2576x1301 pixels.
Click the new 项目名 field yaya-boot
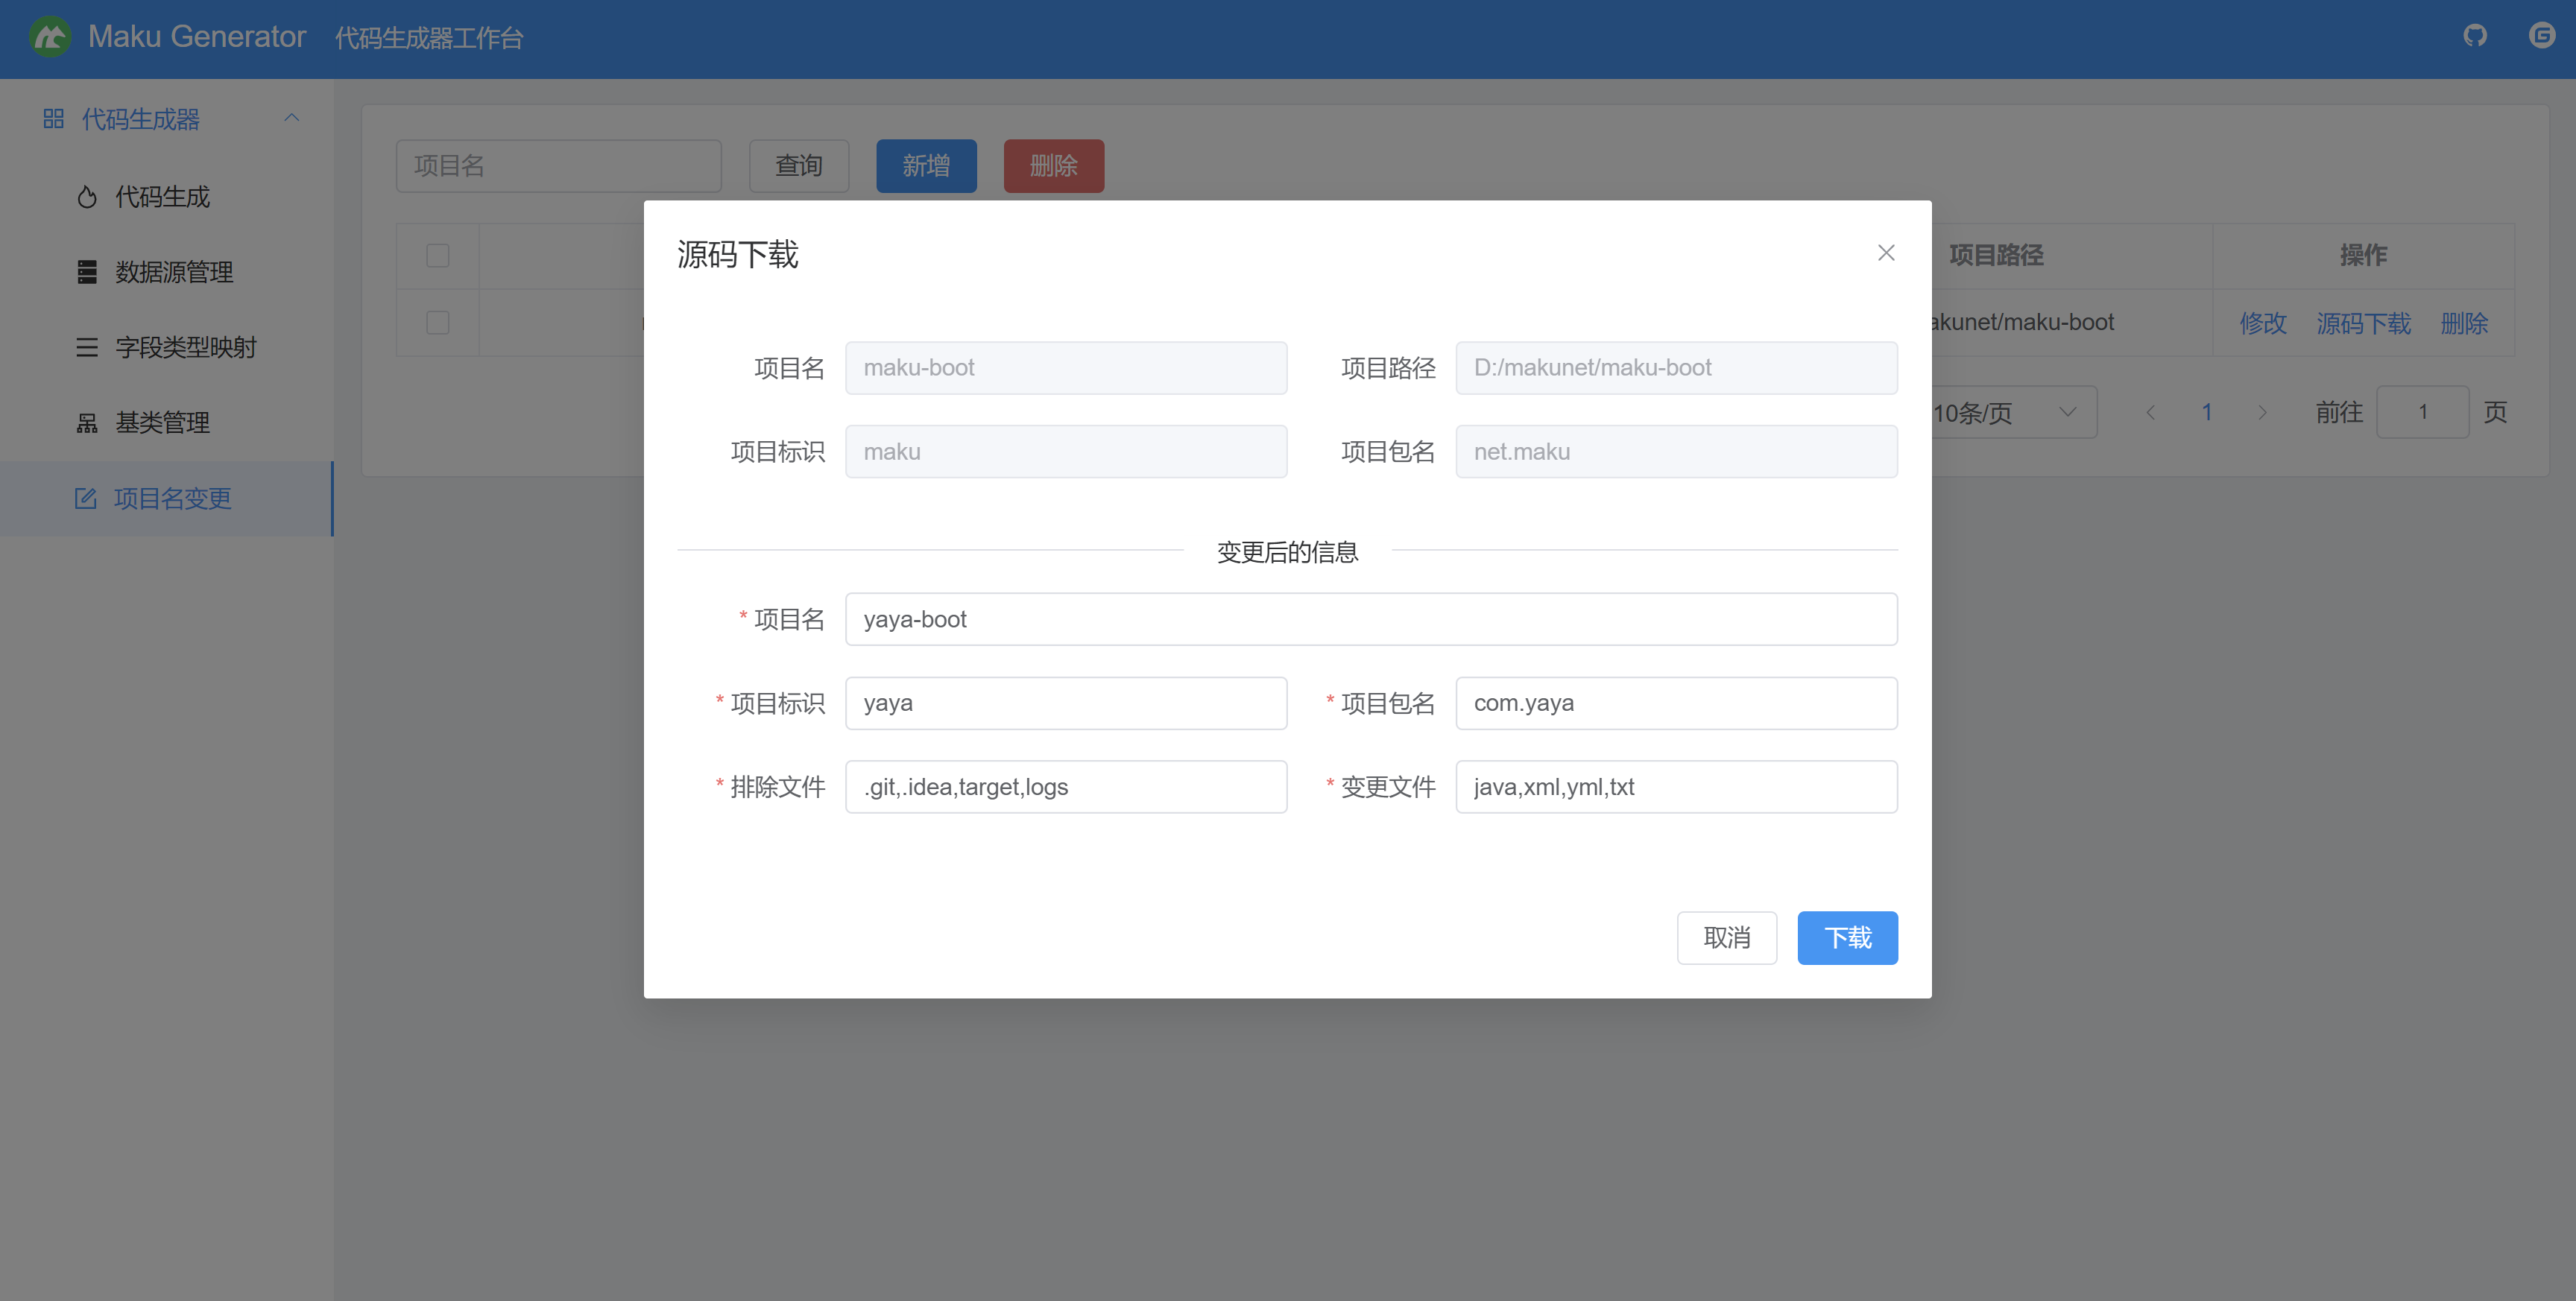[x=1370, y=619]
